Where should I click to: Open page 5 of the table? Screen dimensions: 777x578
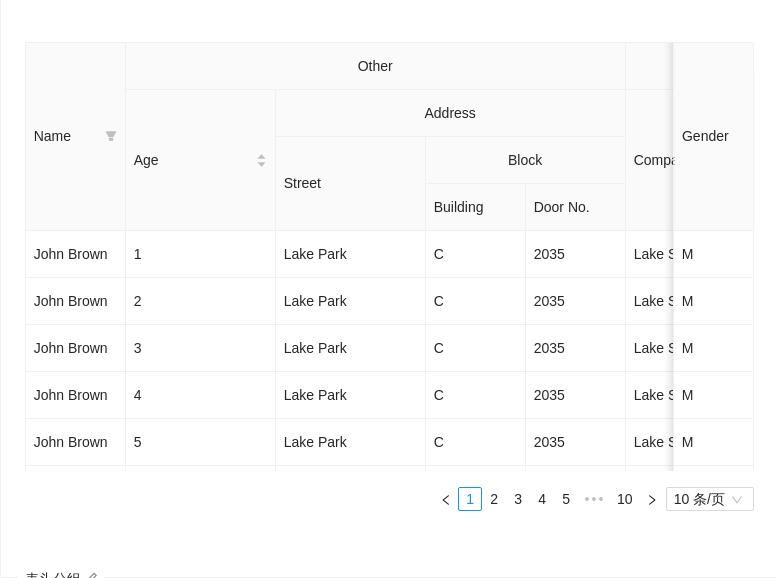pyautogui.click(x=566, y=499)
